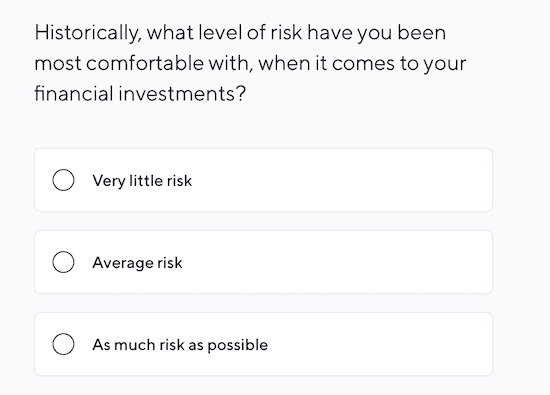Select the Very little risk radio button
Screen dimensions: 550x395
63,180
